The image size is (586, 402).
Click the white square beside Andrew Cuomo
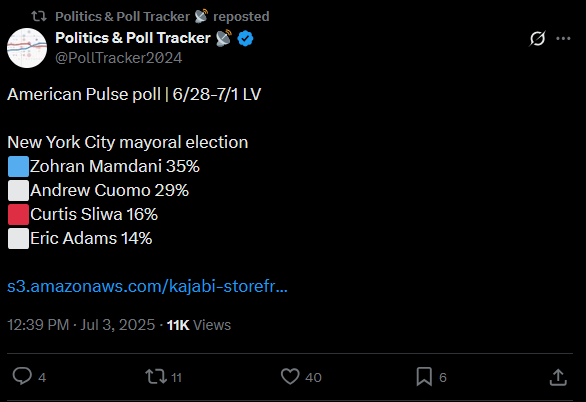18,191
